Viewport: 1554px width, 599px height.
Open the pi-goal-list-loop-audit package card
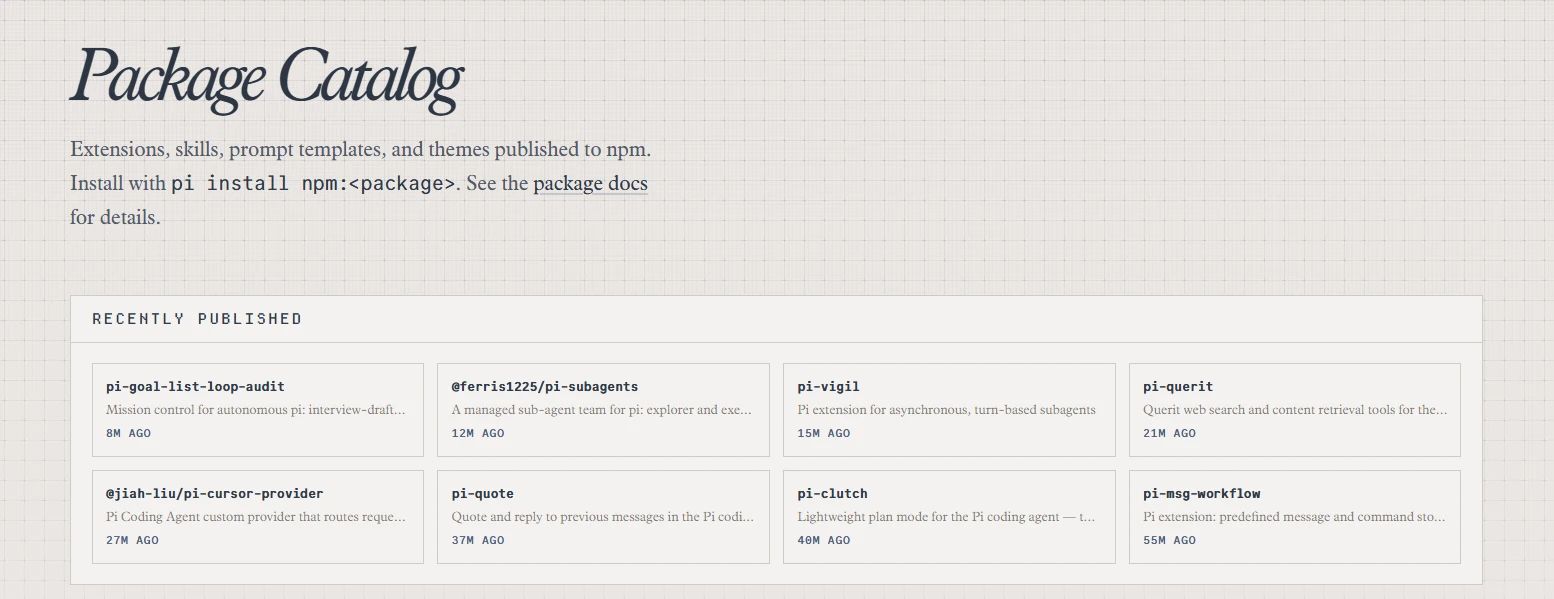pos(258,410)
